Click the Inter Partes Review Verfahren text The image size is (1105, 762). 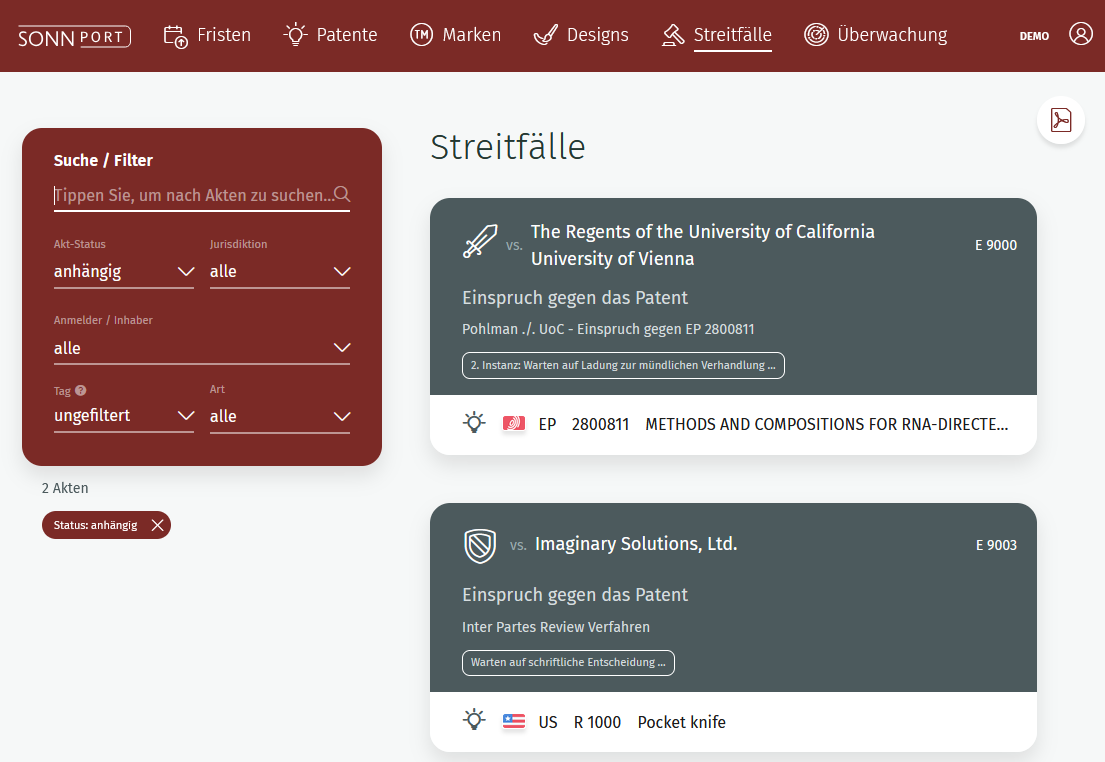[556, 627]
